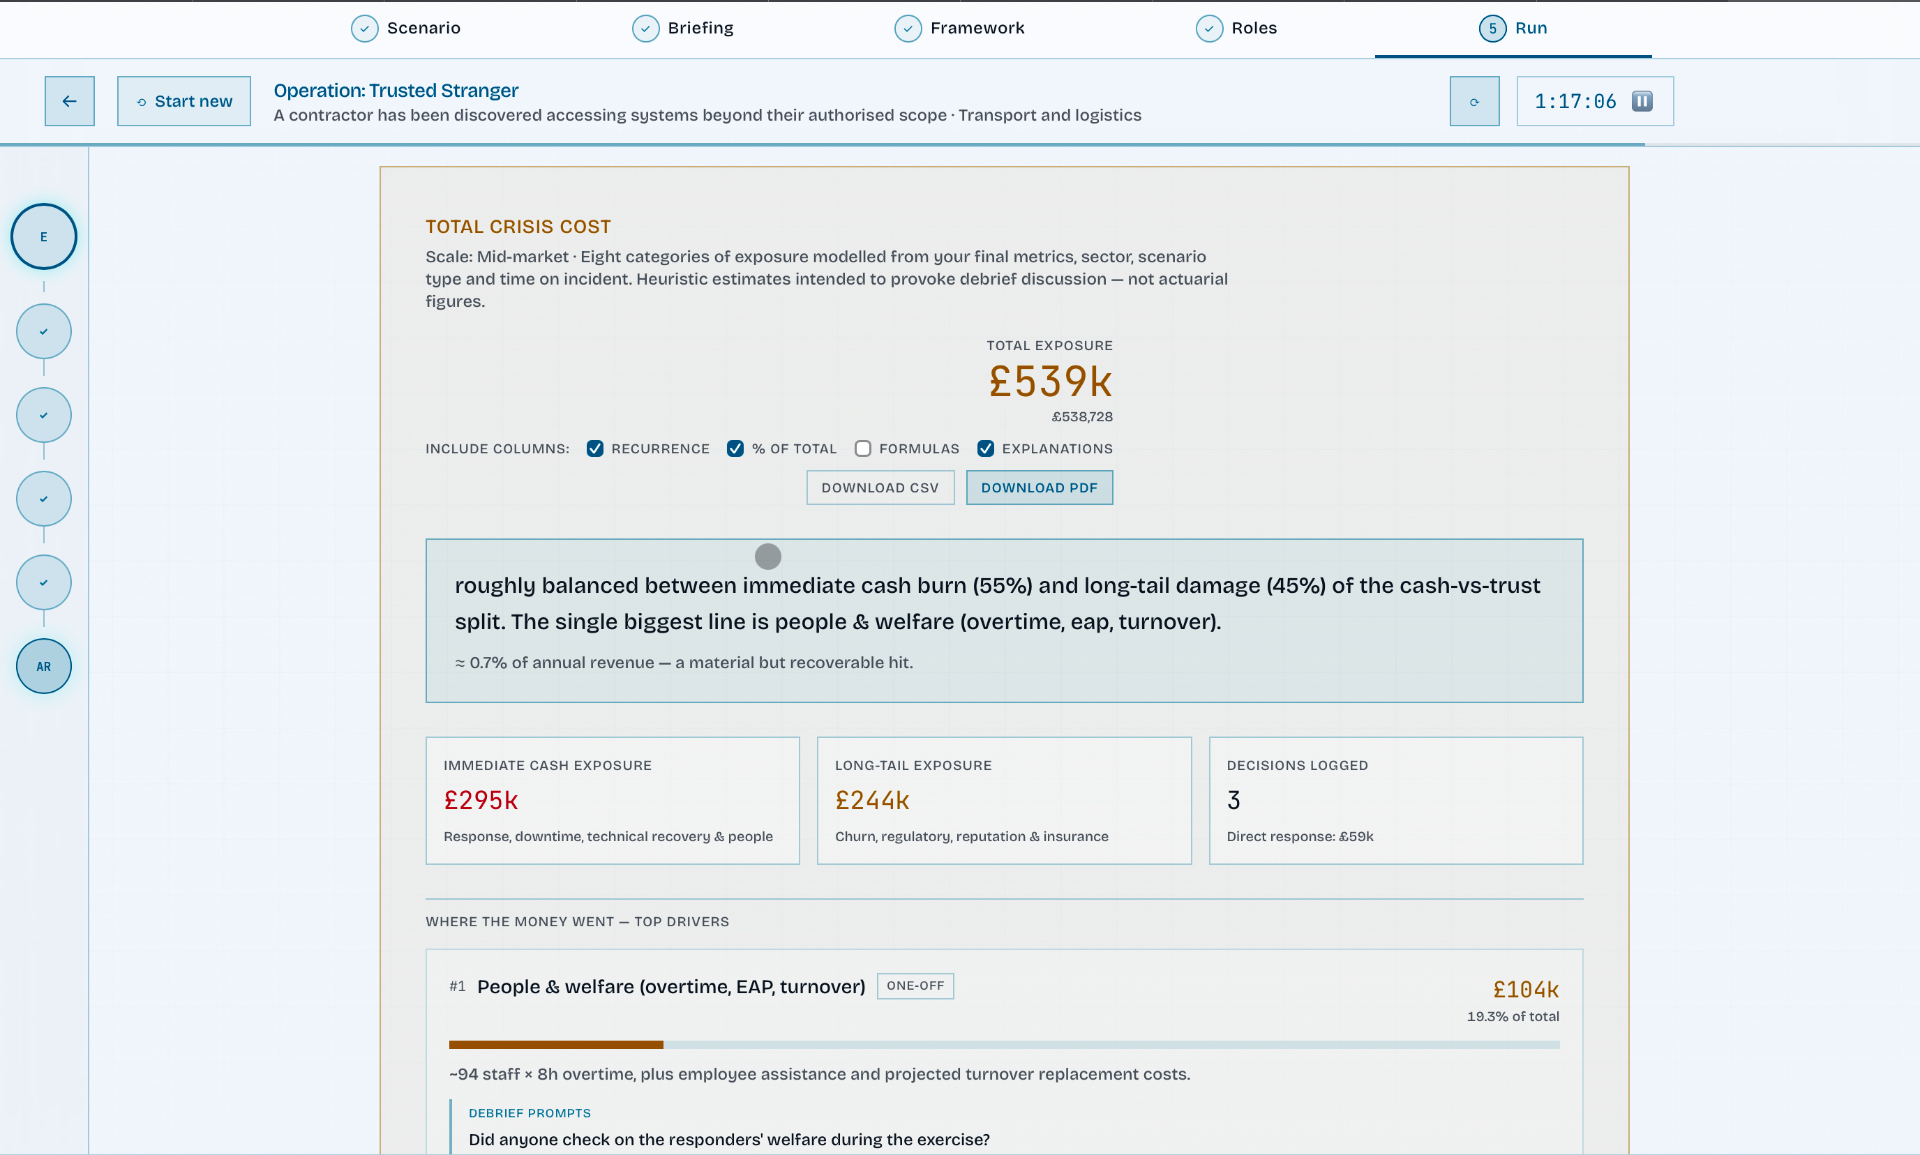1920x1155 pixels.
Task: Select the first checkmark node in sidebar
Action: click(44, 332)
